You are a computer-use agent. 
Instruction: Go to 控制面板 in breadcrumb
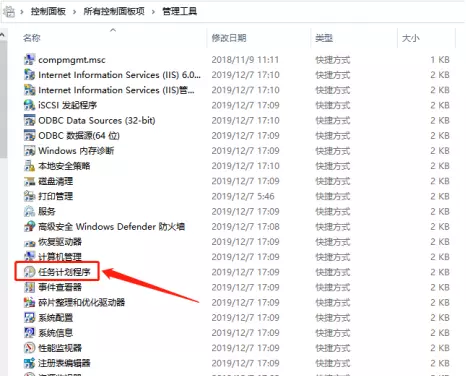pyautogui.click(x=48, y=12)
